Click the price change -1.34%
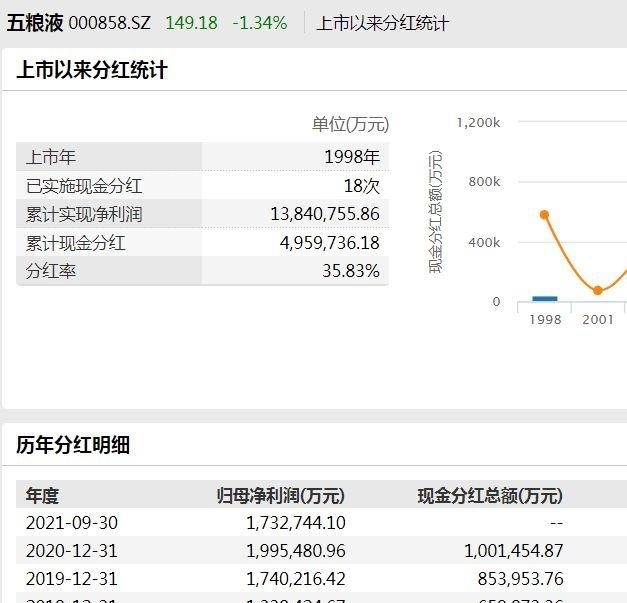Viewport: 627px width, 603px height. point(260,23)
